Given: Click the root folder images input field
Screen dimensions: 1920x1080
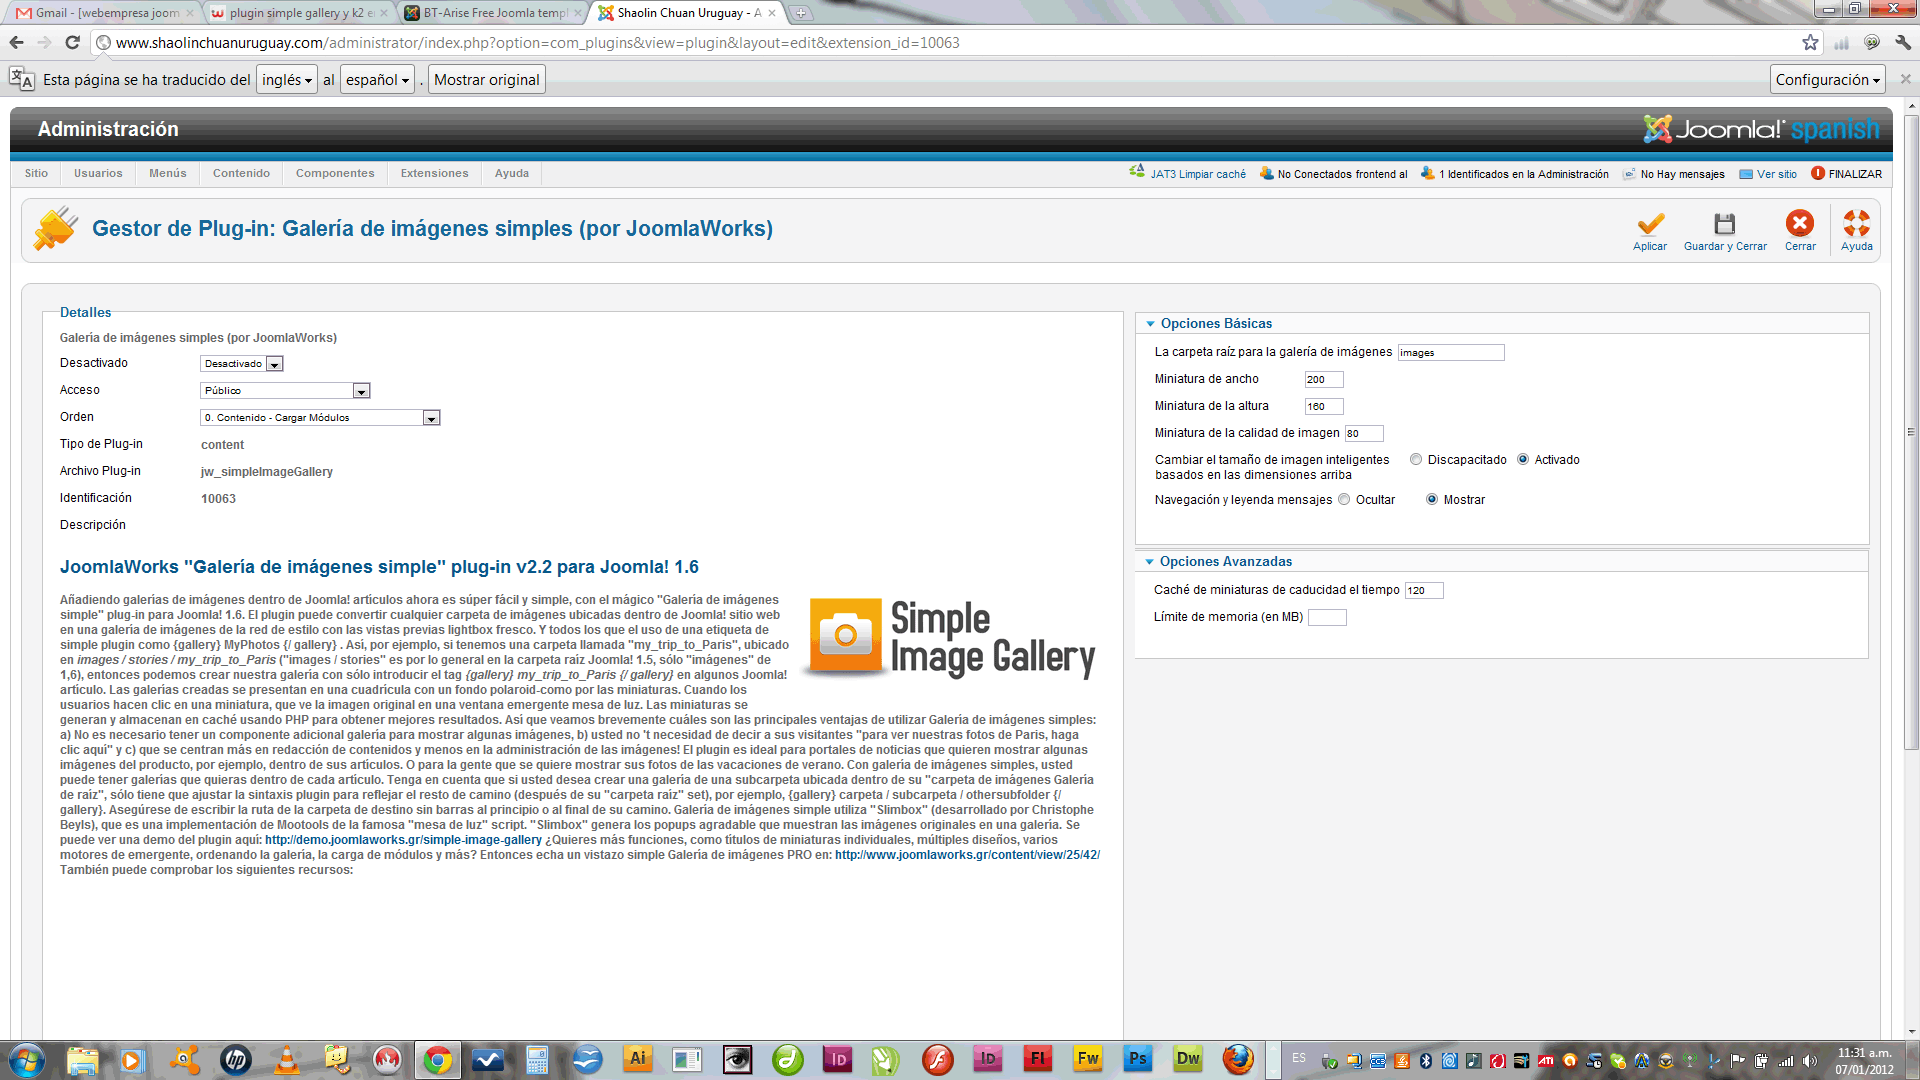Looking at the screenshot, I should coord(1450,352).
